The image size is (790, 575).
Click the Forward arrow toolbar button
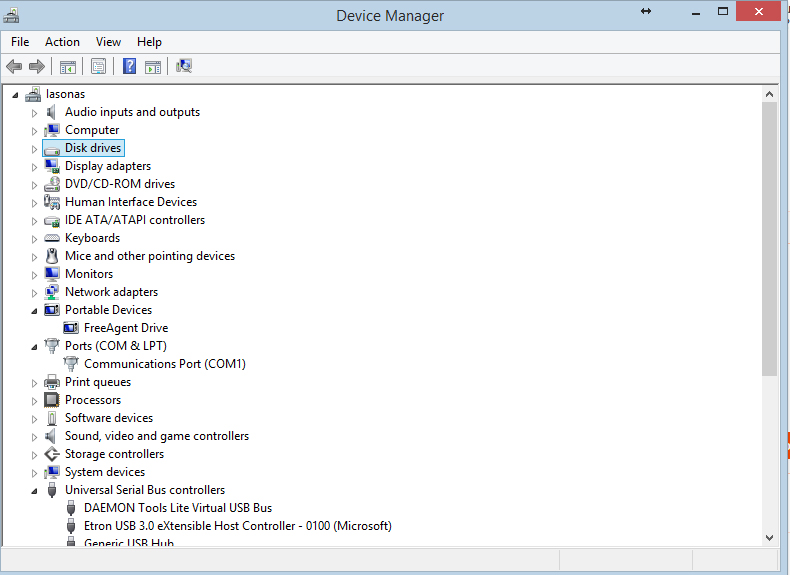coord(37,67)
